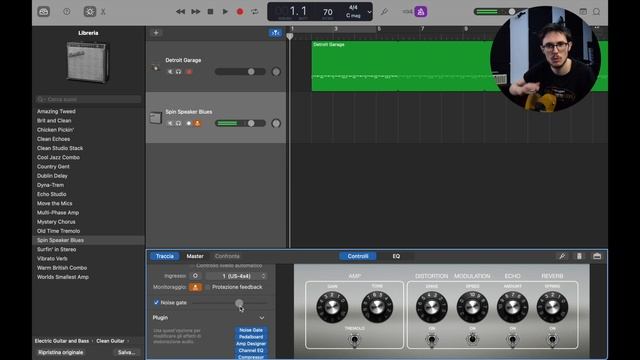640x360 pixels.
Task: Click the library search field
Action: [x=89, y=100]
